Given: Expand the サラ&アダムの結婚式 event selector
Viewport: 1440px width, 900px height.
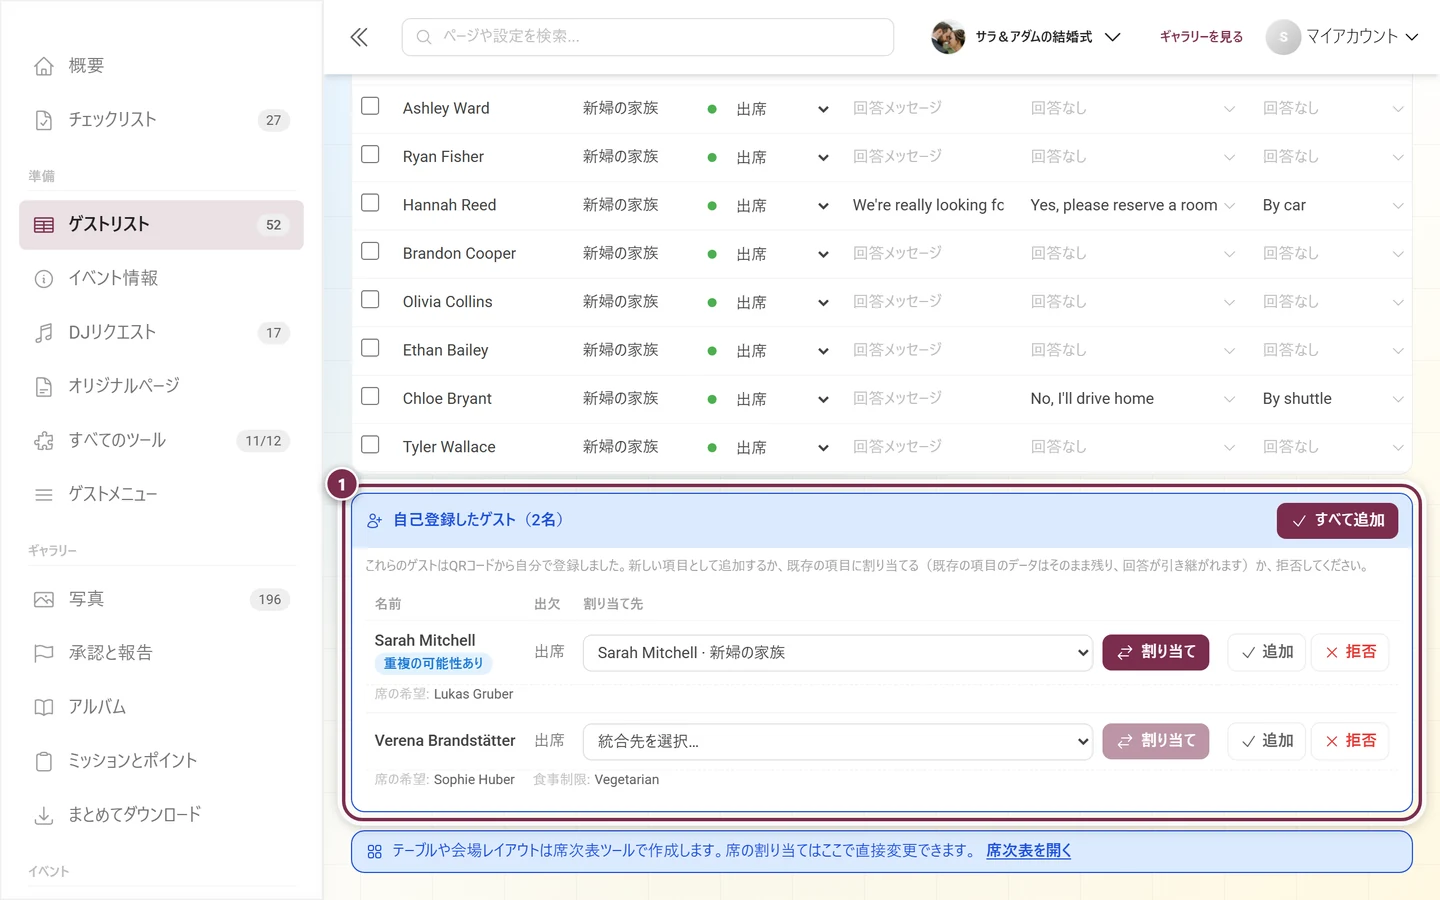Looking at the screenshot, I should click(1026, 37).
